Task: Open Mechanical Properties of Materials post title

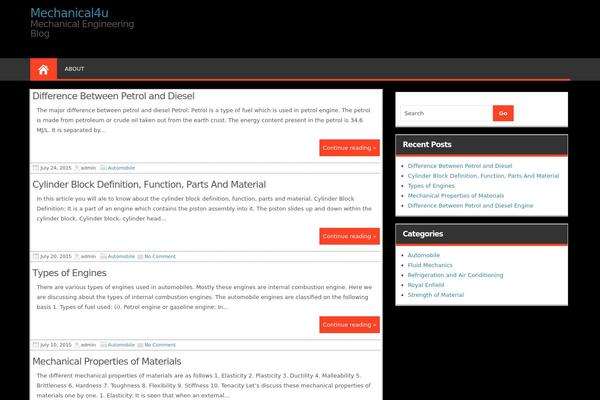Action: coord(107,361)
